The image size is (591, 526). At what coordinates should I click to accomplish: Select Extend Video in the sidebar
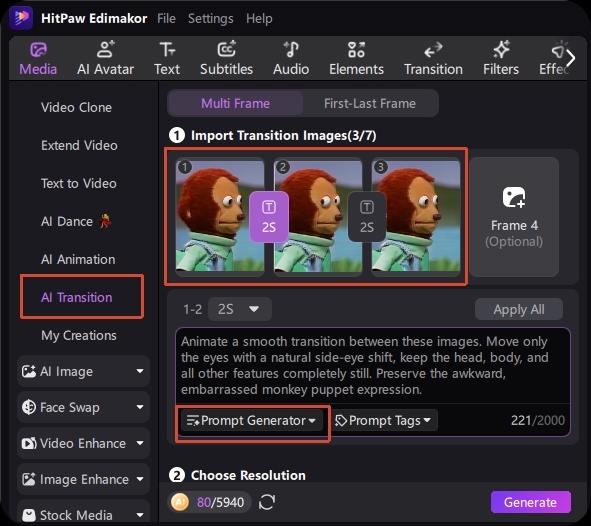pos(79,145)
